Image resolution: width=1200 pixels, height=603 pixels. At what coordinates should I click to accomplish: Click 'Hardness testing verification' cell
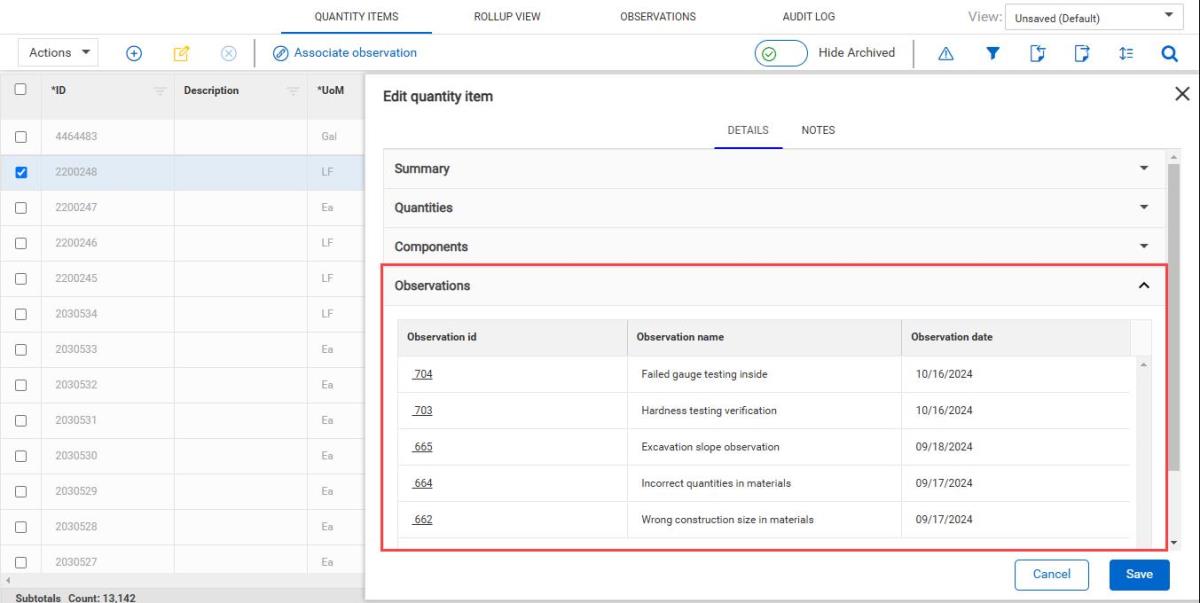tap(764, 411)
